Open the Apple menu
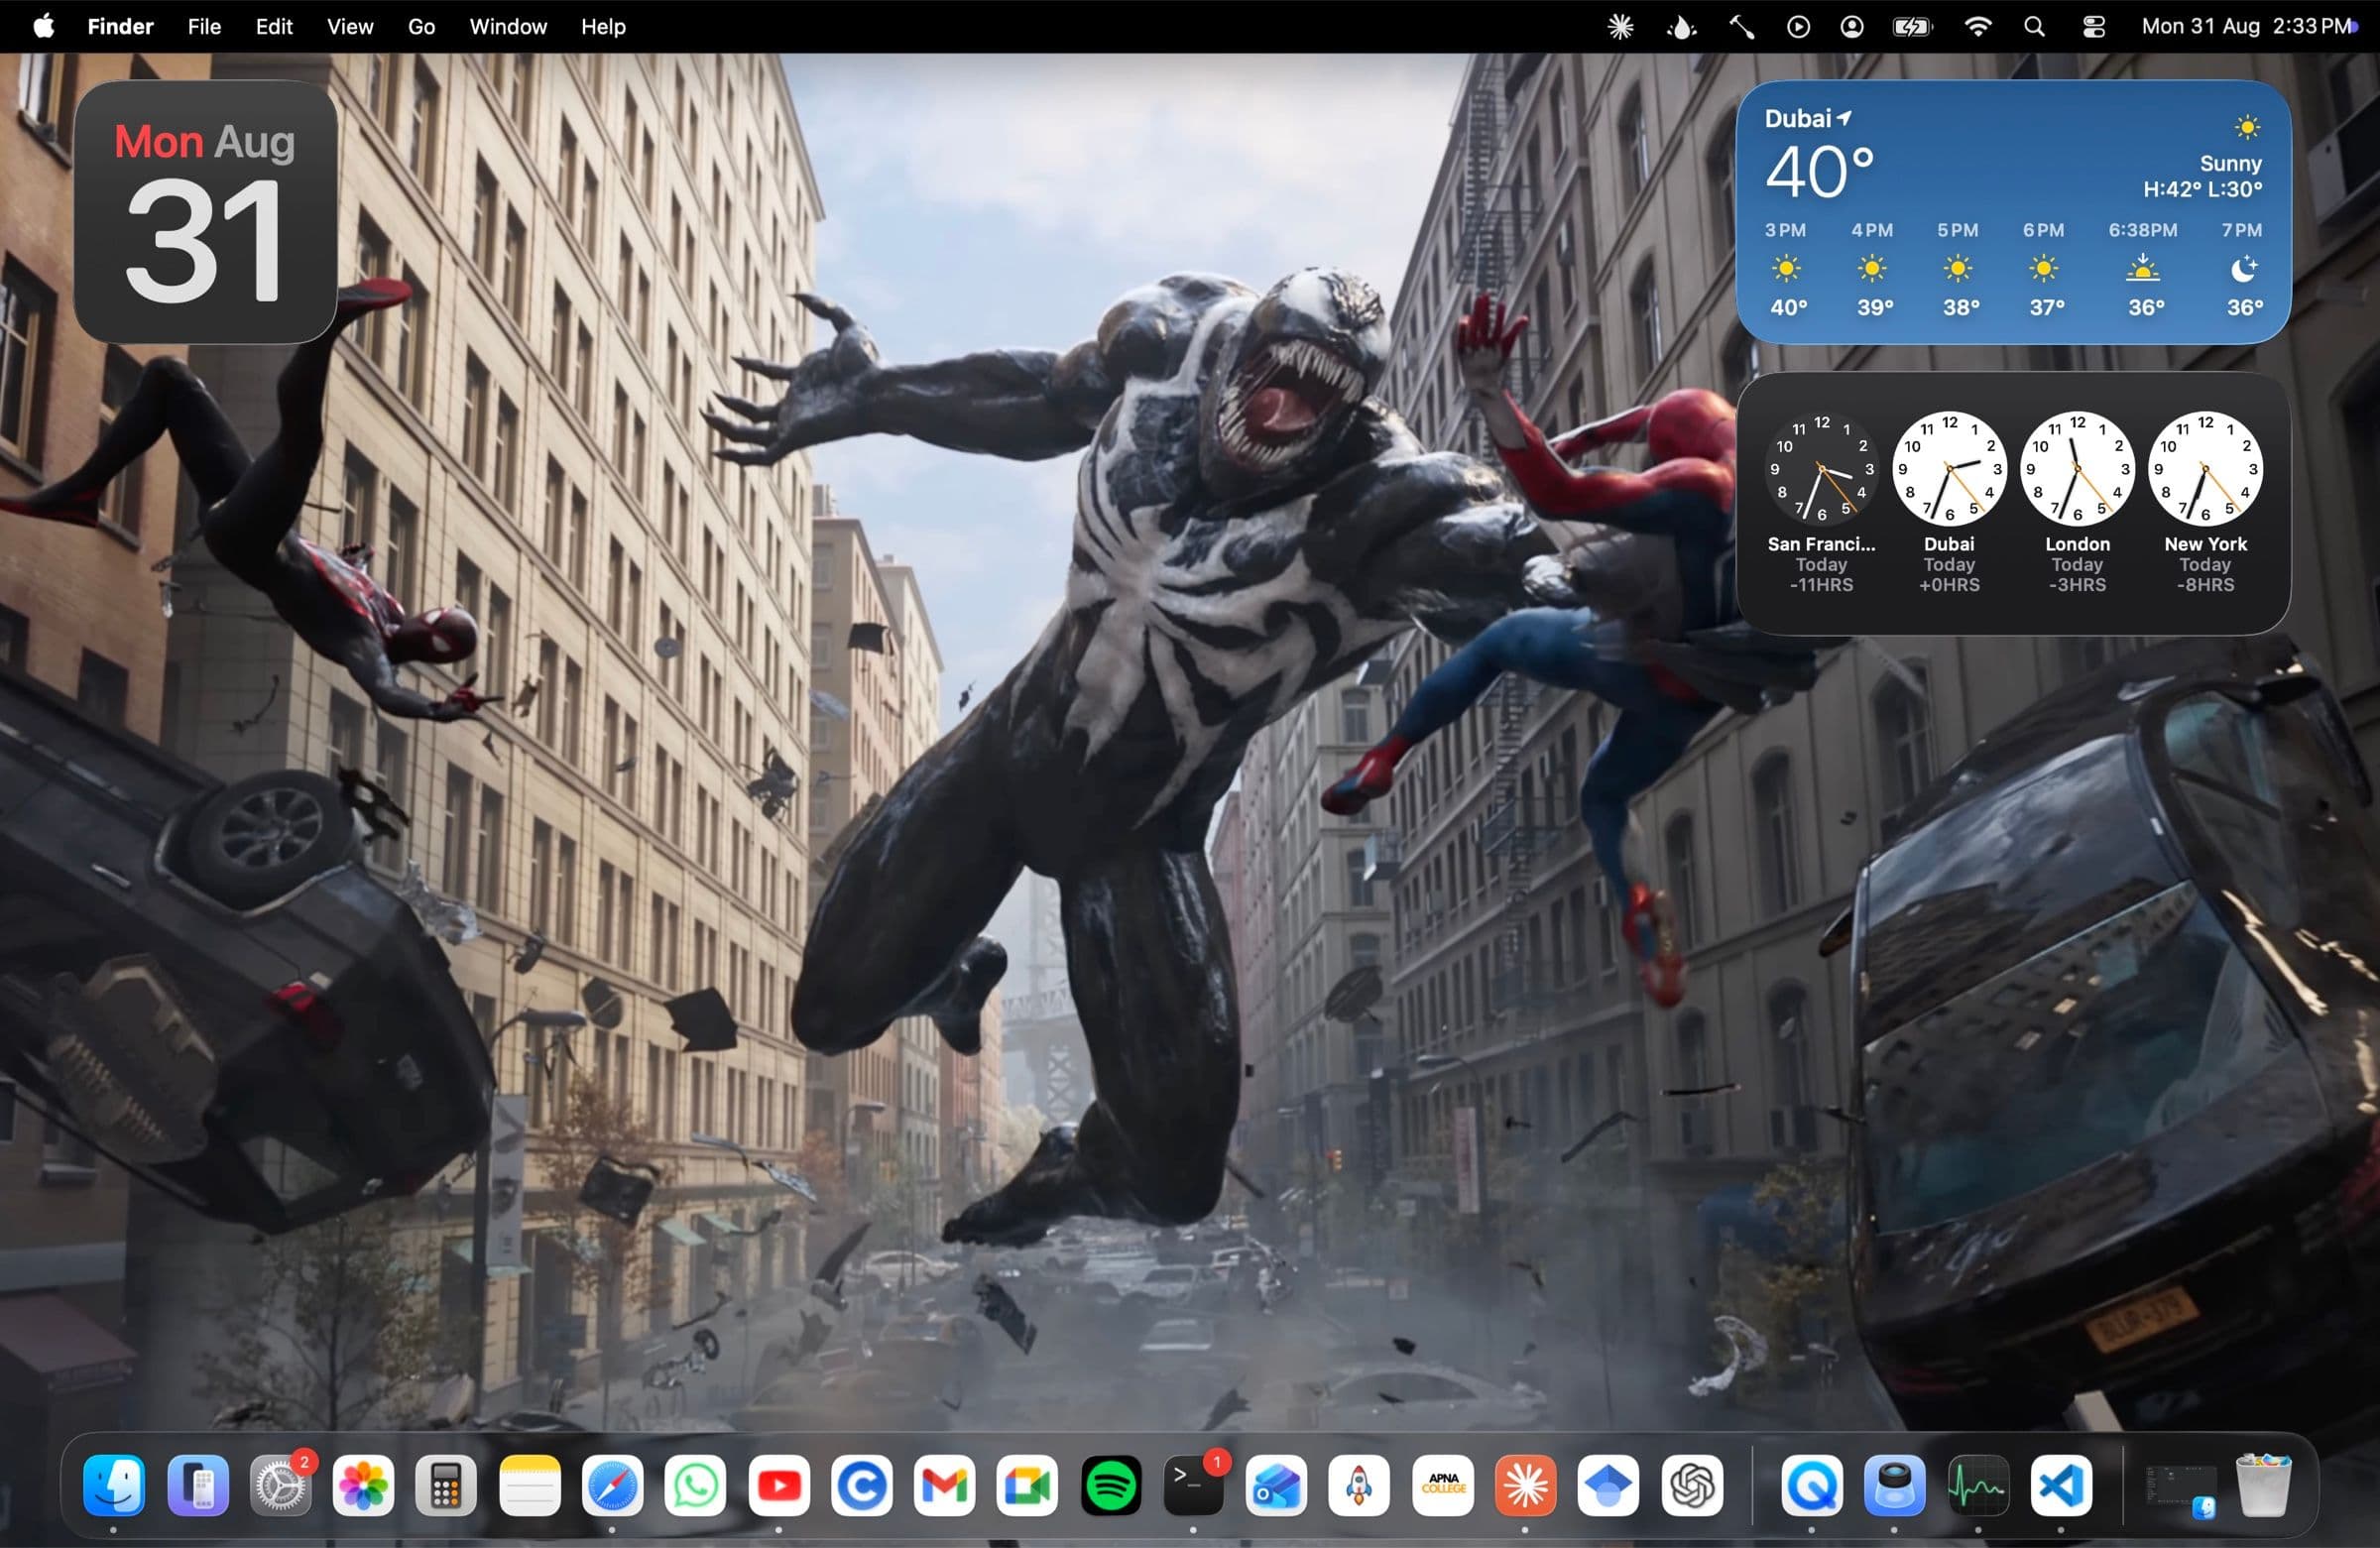Viewport: 2380px width, 1548px height. [x=44, y=26]
